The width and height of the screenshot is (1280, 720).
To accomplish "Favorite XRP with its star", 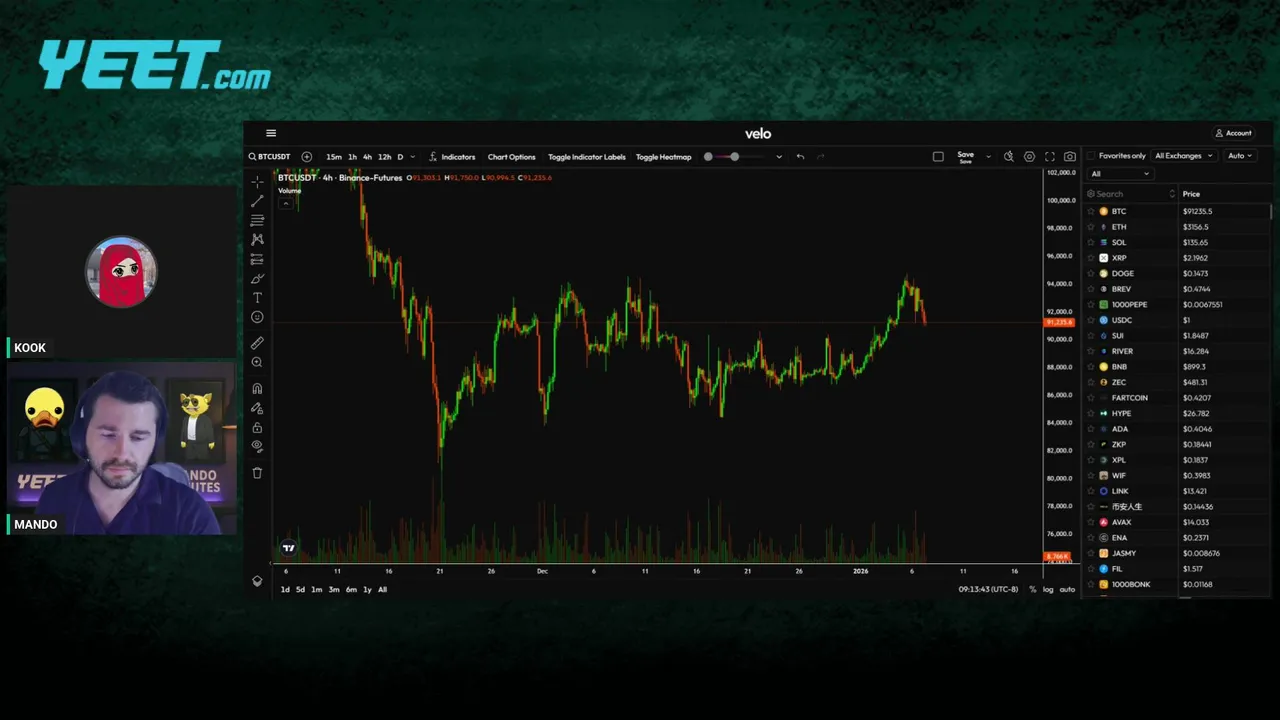I will click(1091, 258).
